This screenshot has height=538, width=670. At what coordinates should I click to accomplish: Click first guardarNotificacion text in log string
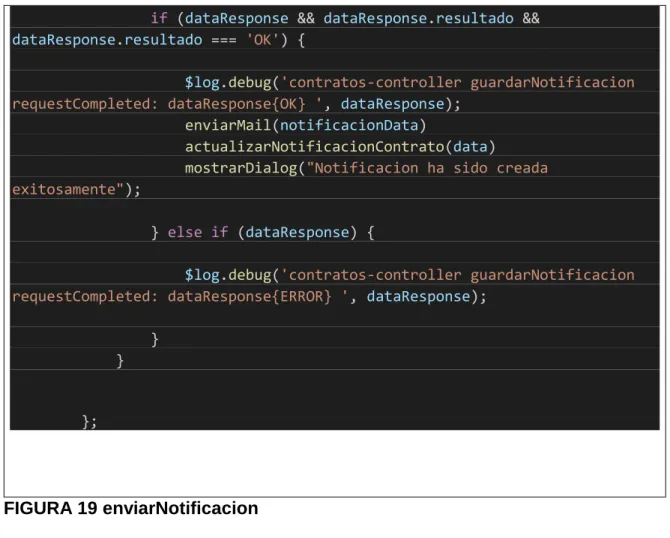[x=552, y=82]
